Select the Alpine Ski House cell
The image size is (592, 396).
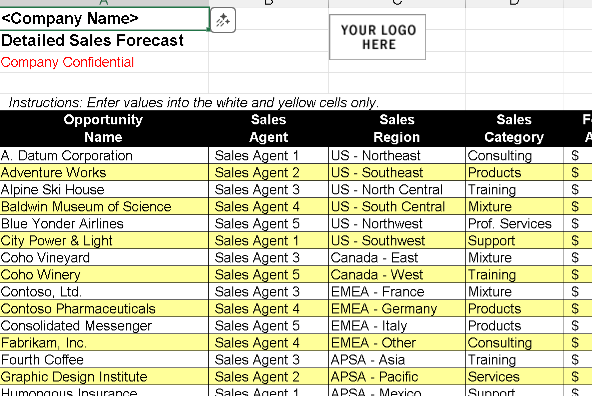tap(104, 189)
